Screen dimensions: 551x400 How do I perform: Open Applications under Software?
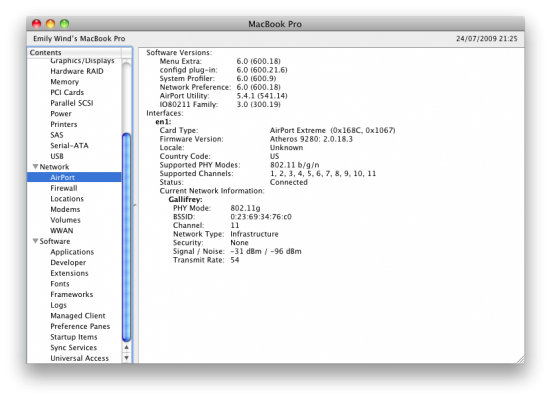72,252
